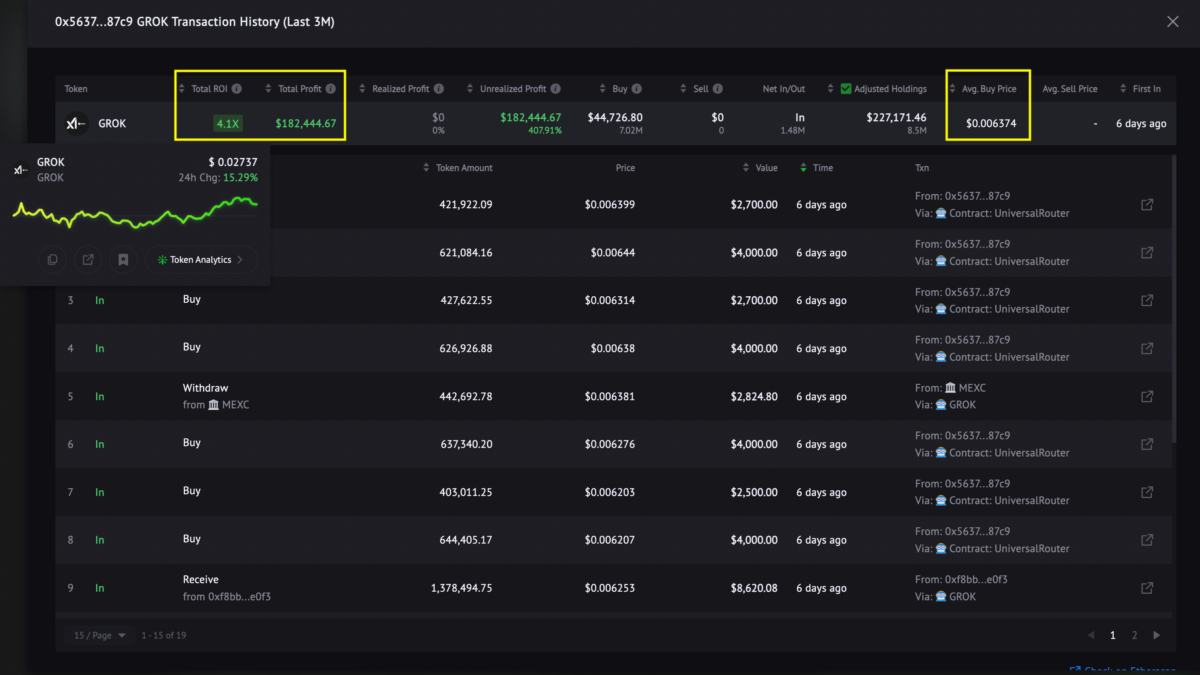Image resolution: width=1200 pixels, height=675 pixels.
Task: Open external link for 421,922.09 transaction
Action: (1147, 205)
